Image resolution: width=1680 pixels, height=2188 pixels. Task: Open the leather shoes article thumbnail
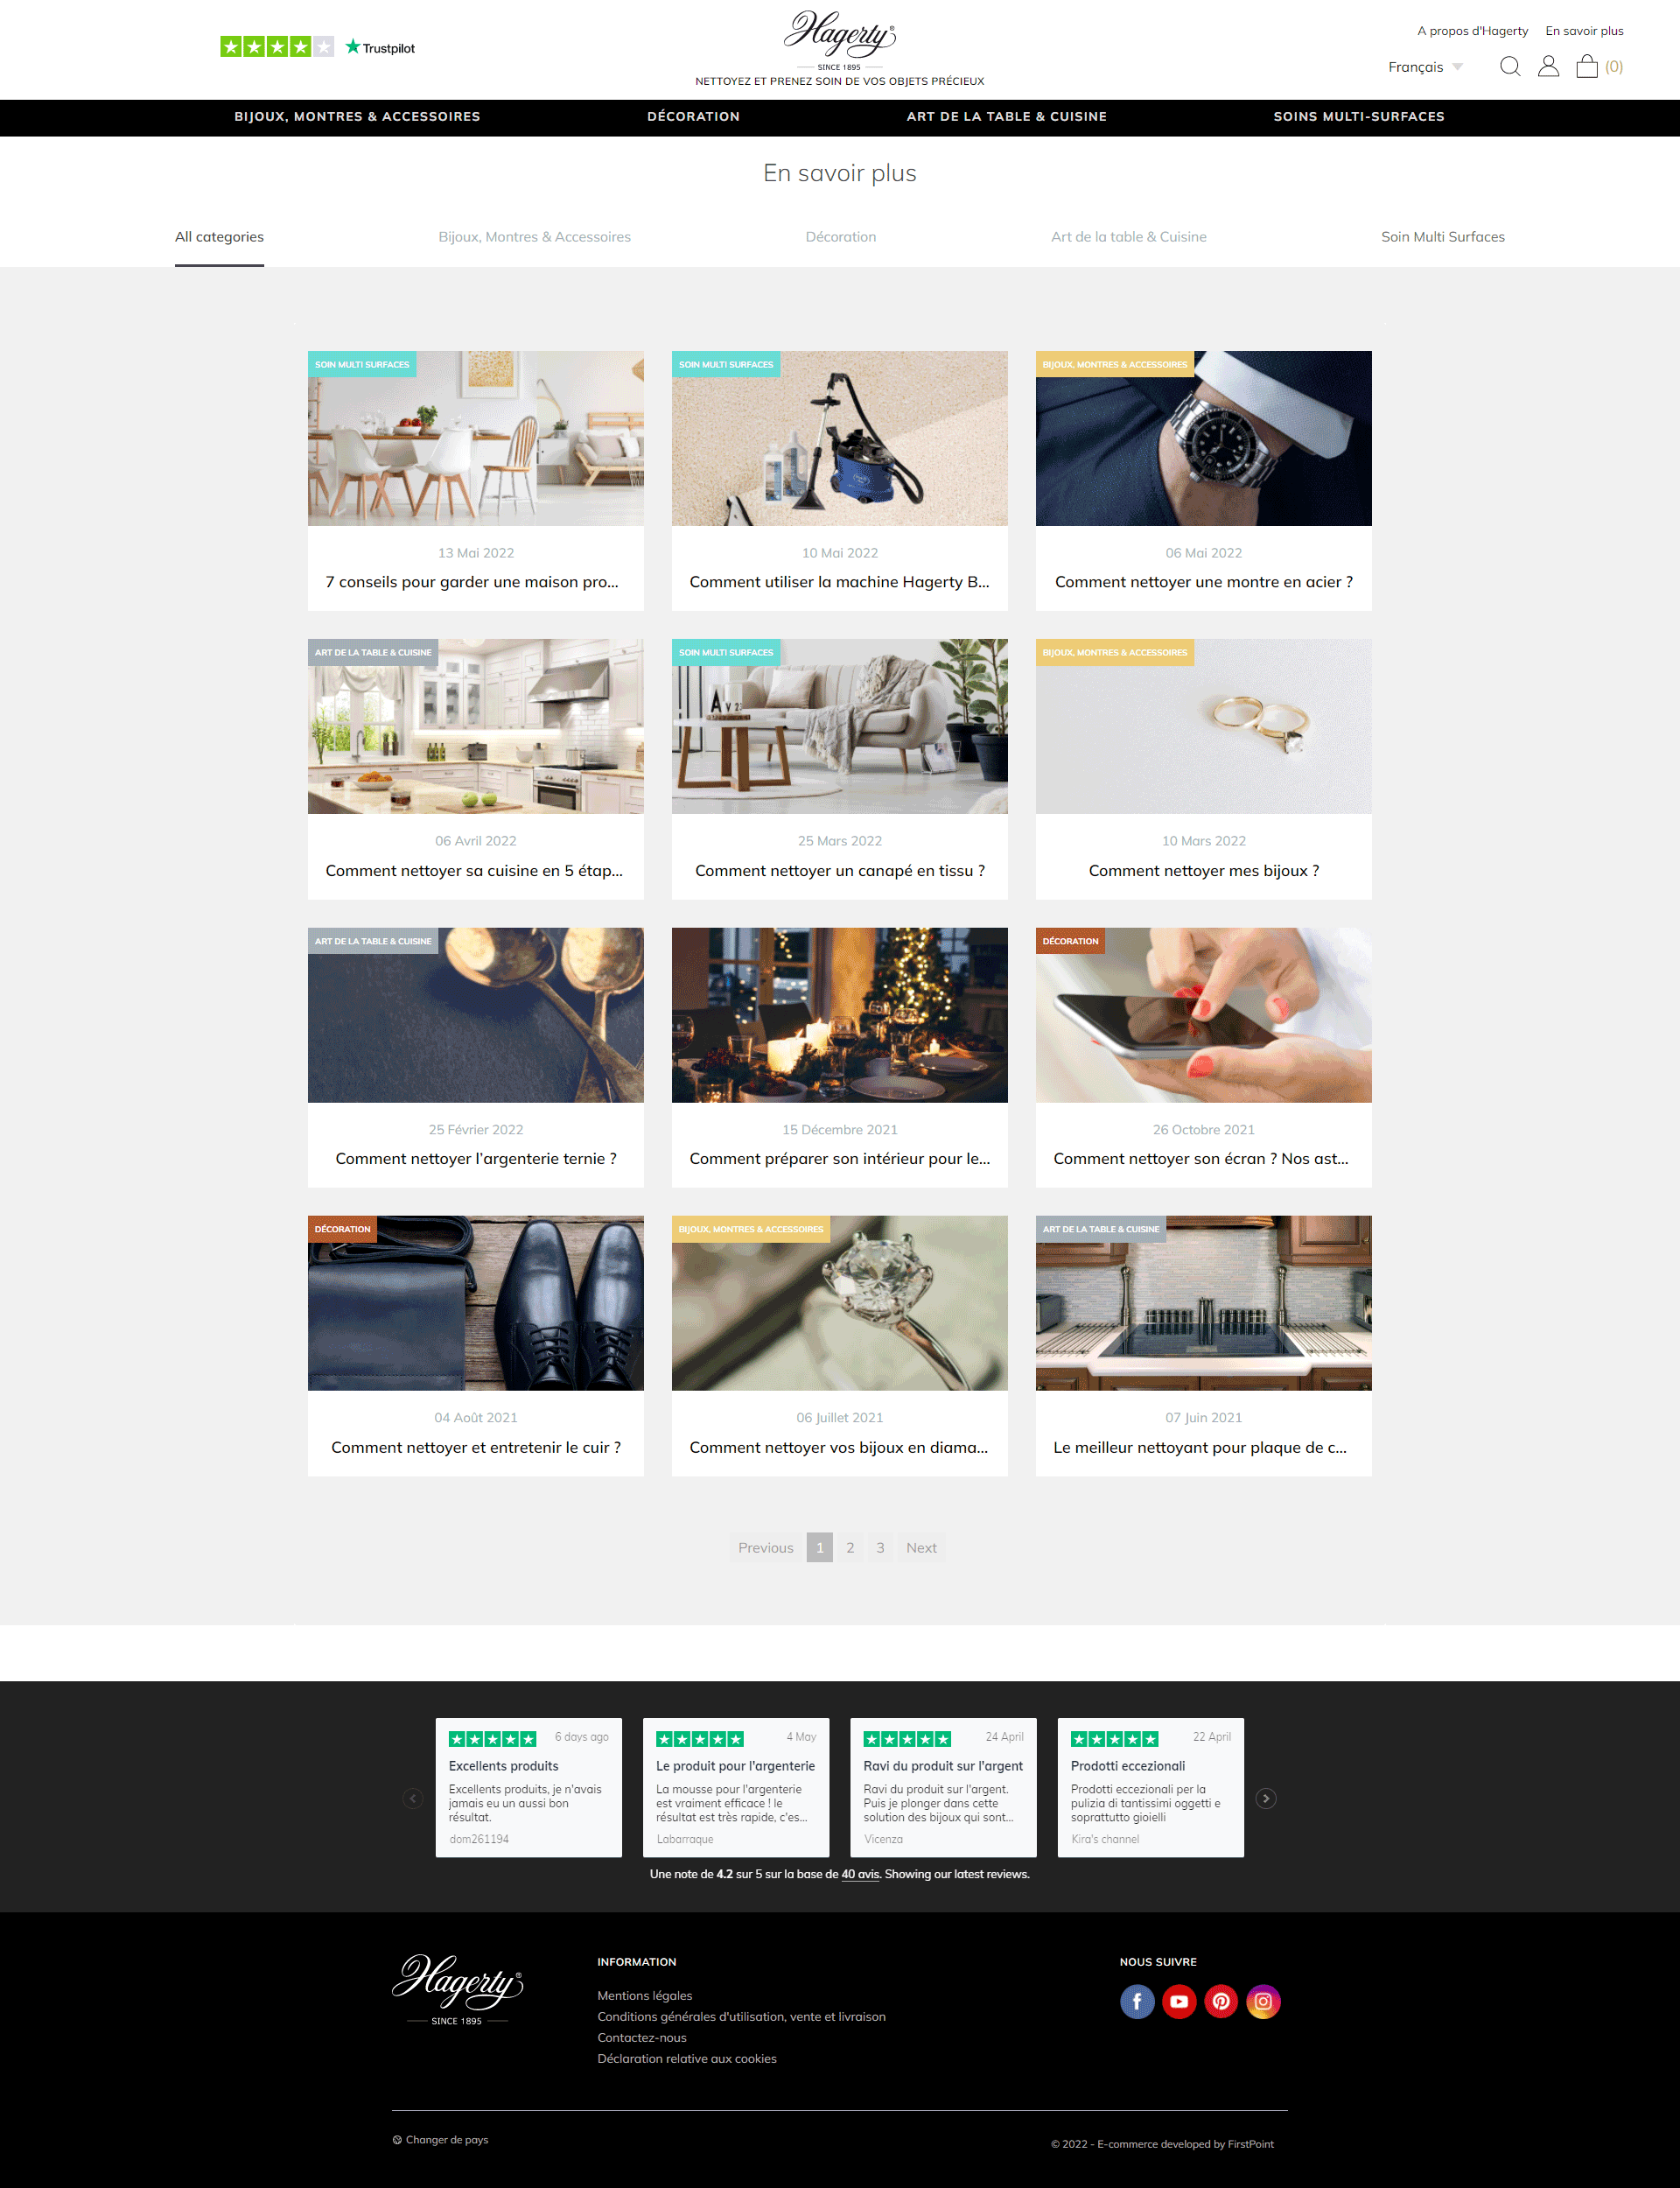click(475, 1303)
